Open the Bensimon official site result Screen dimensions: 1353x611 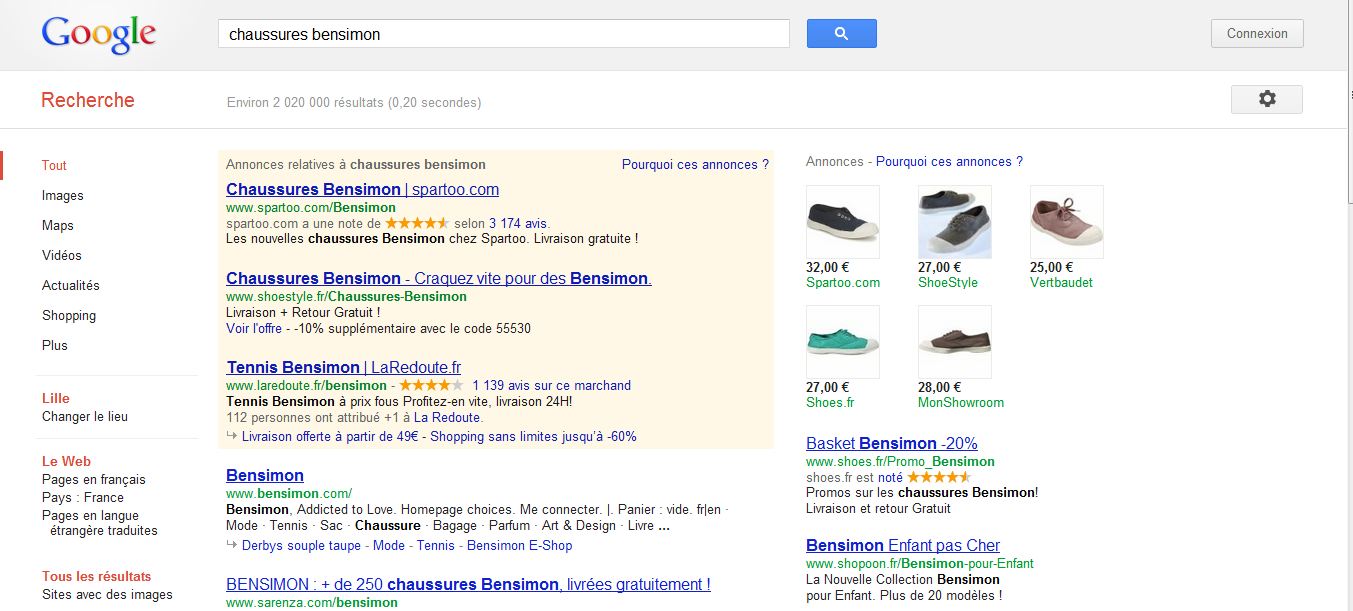click(x=265, y=476)
